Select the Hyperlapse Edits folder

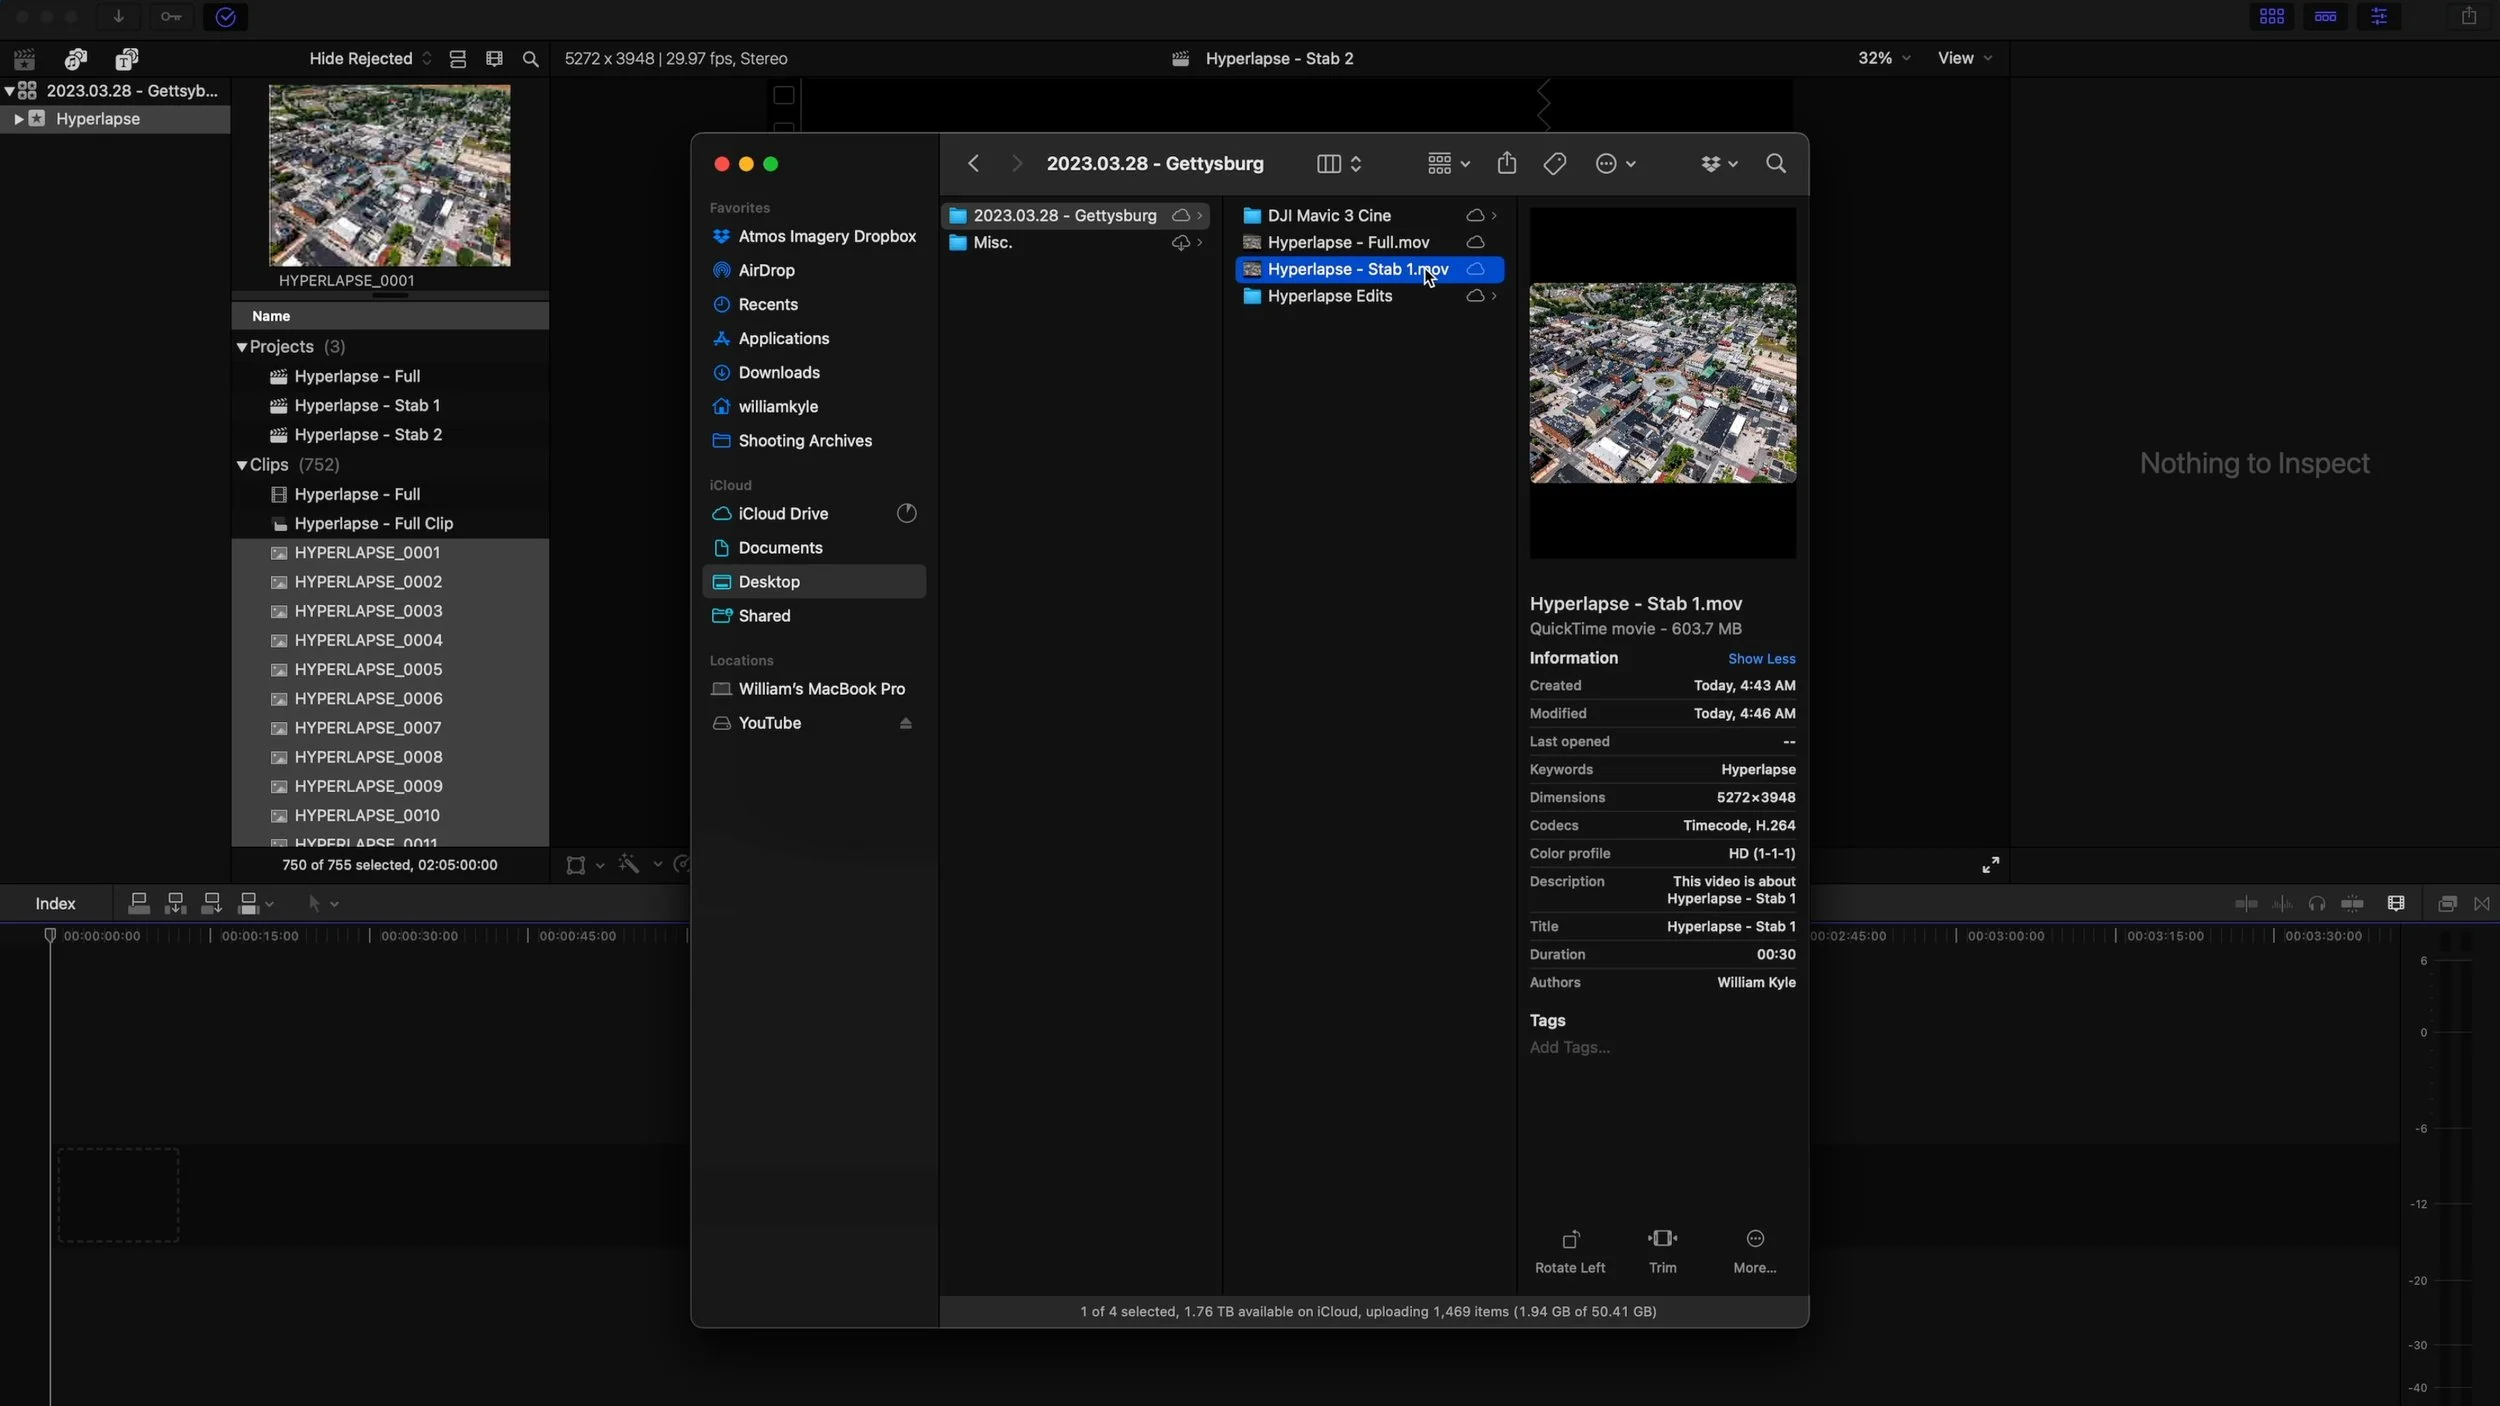(x=1329, y=297)
